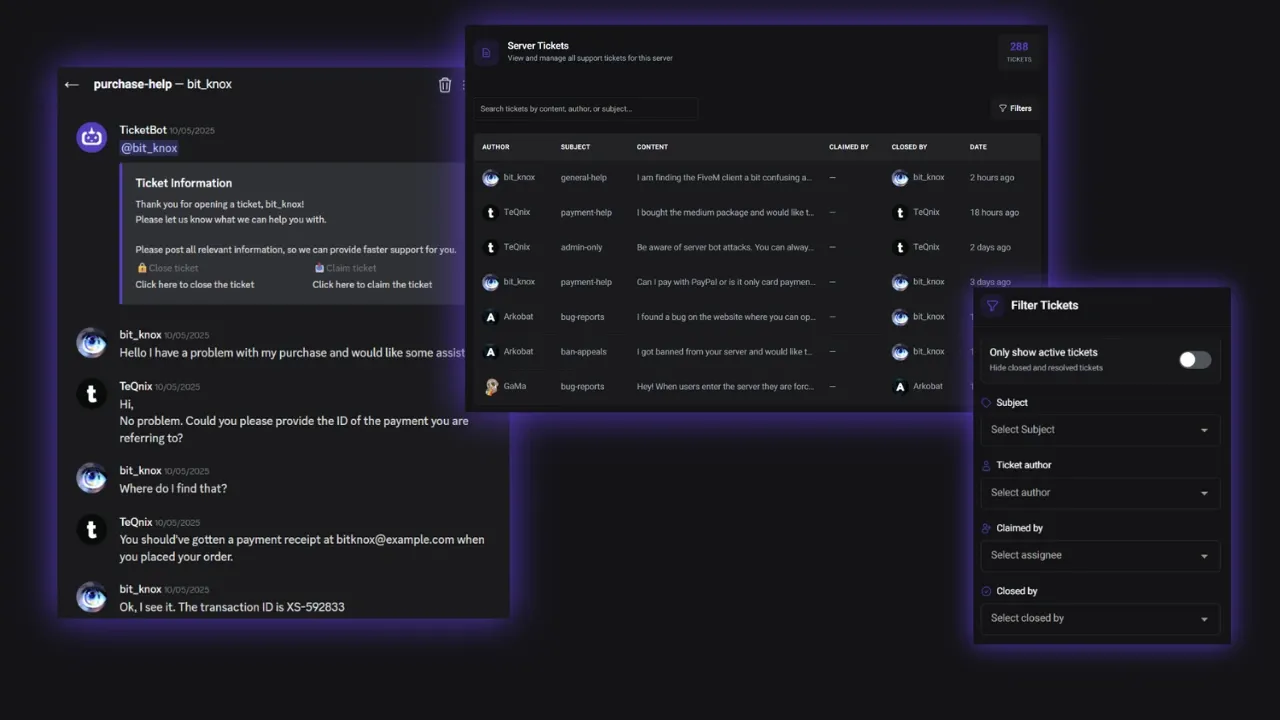Toggle Only show active tickets switch
Screen dimensions: 1280x720
pyautogui.click(x=1194, y=360)
